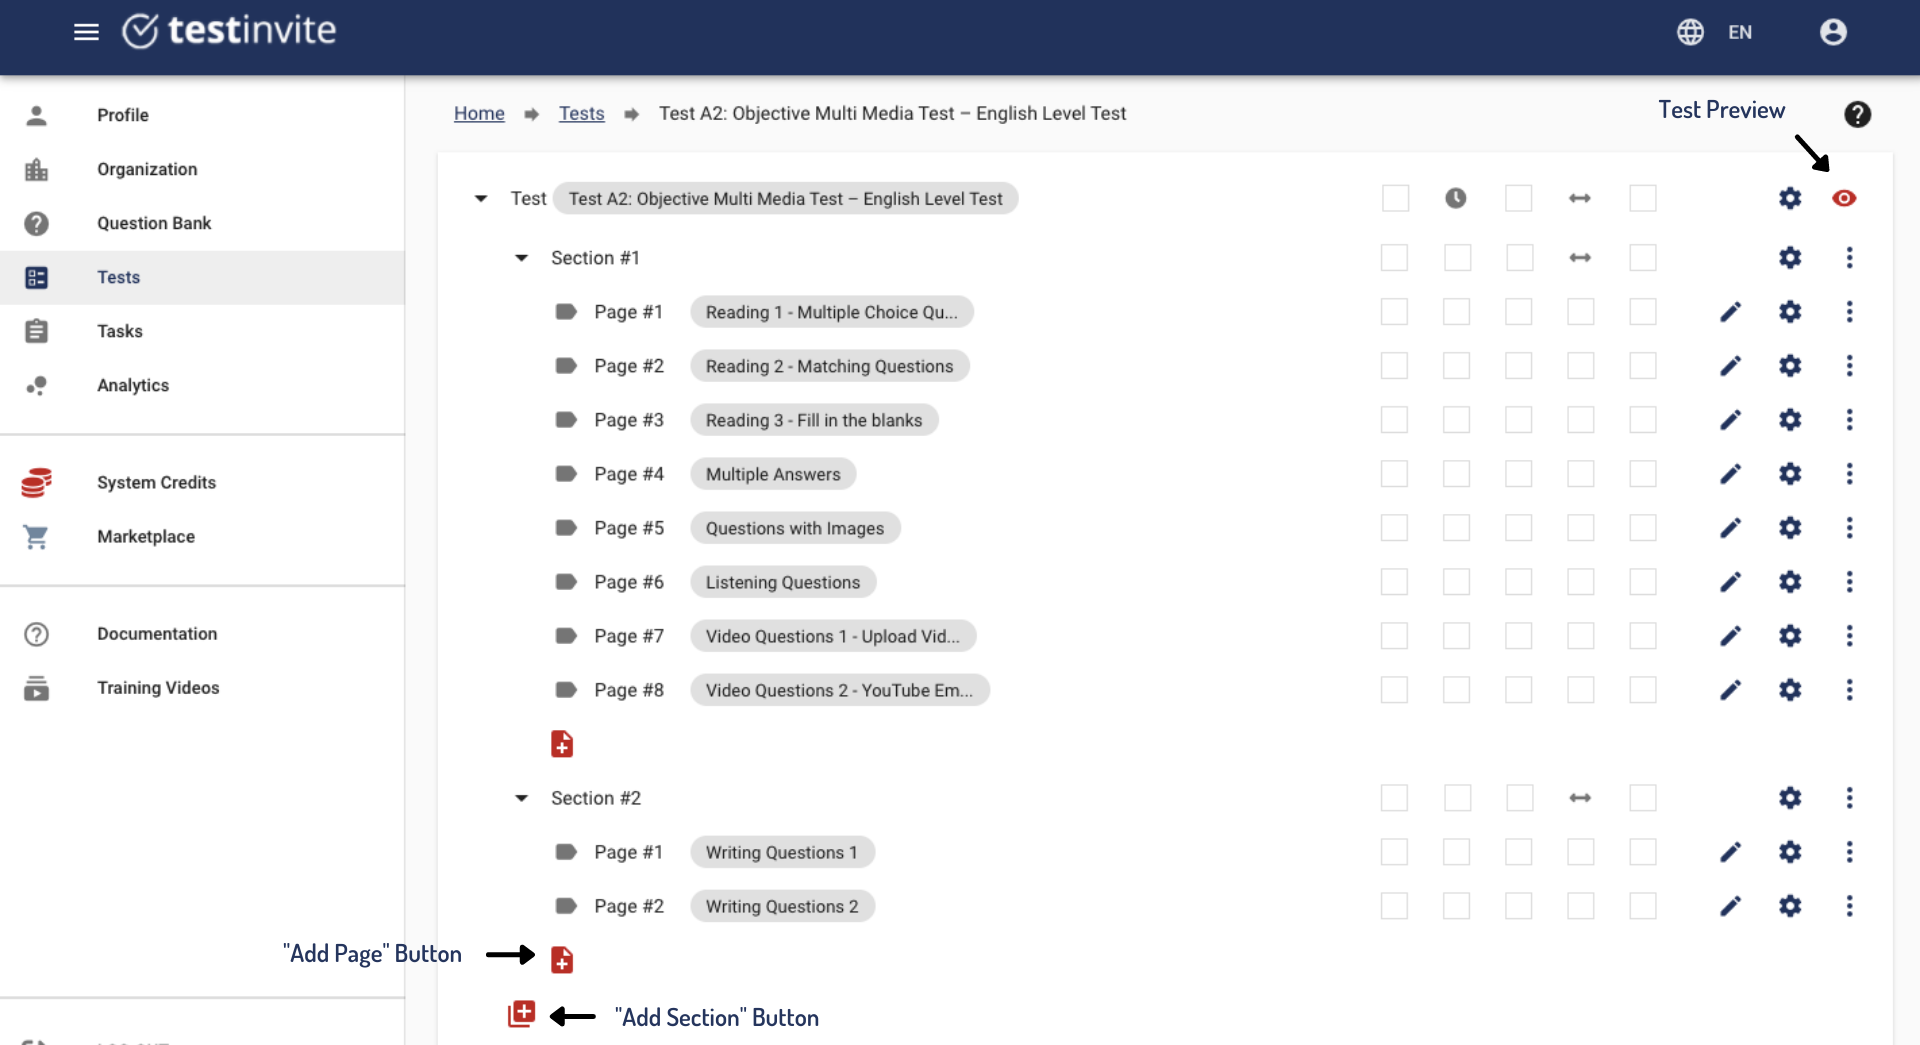Image resolution: width=1920 pixels, height=1045 pixels.
Task: Toggle last checkbox in Writing Questions 2 row
Action: (1642, 906)
